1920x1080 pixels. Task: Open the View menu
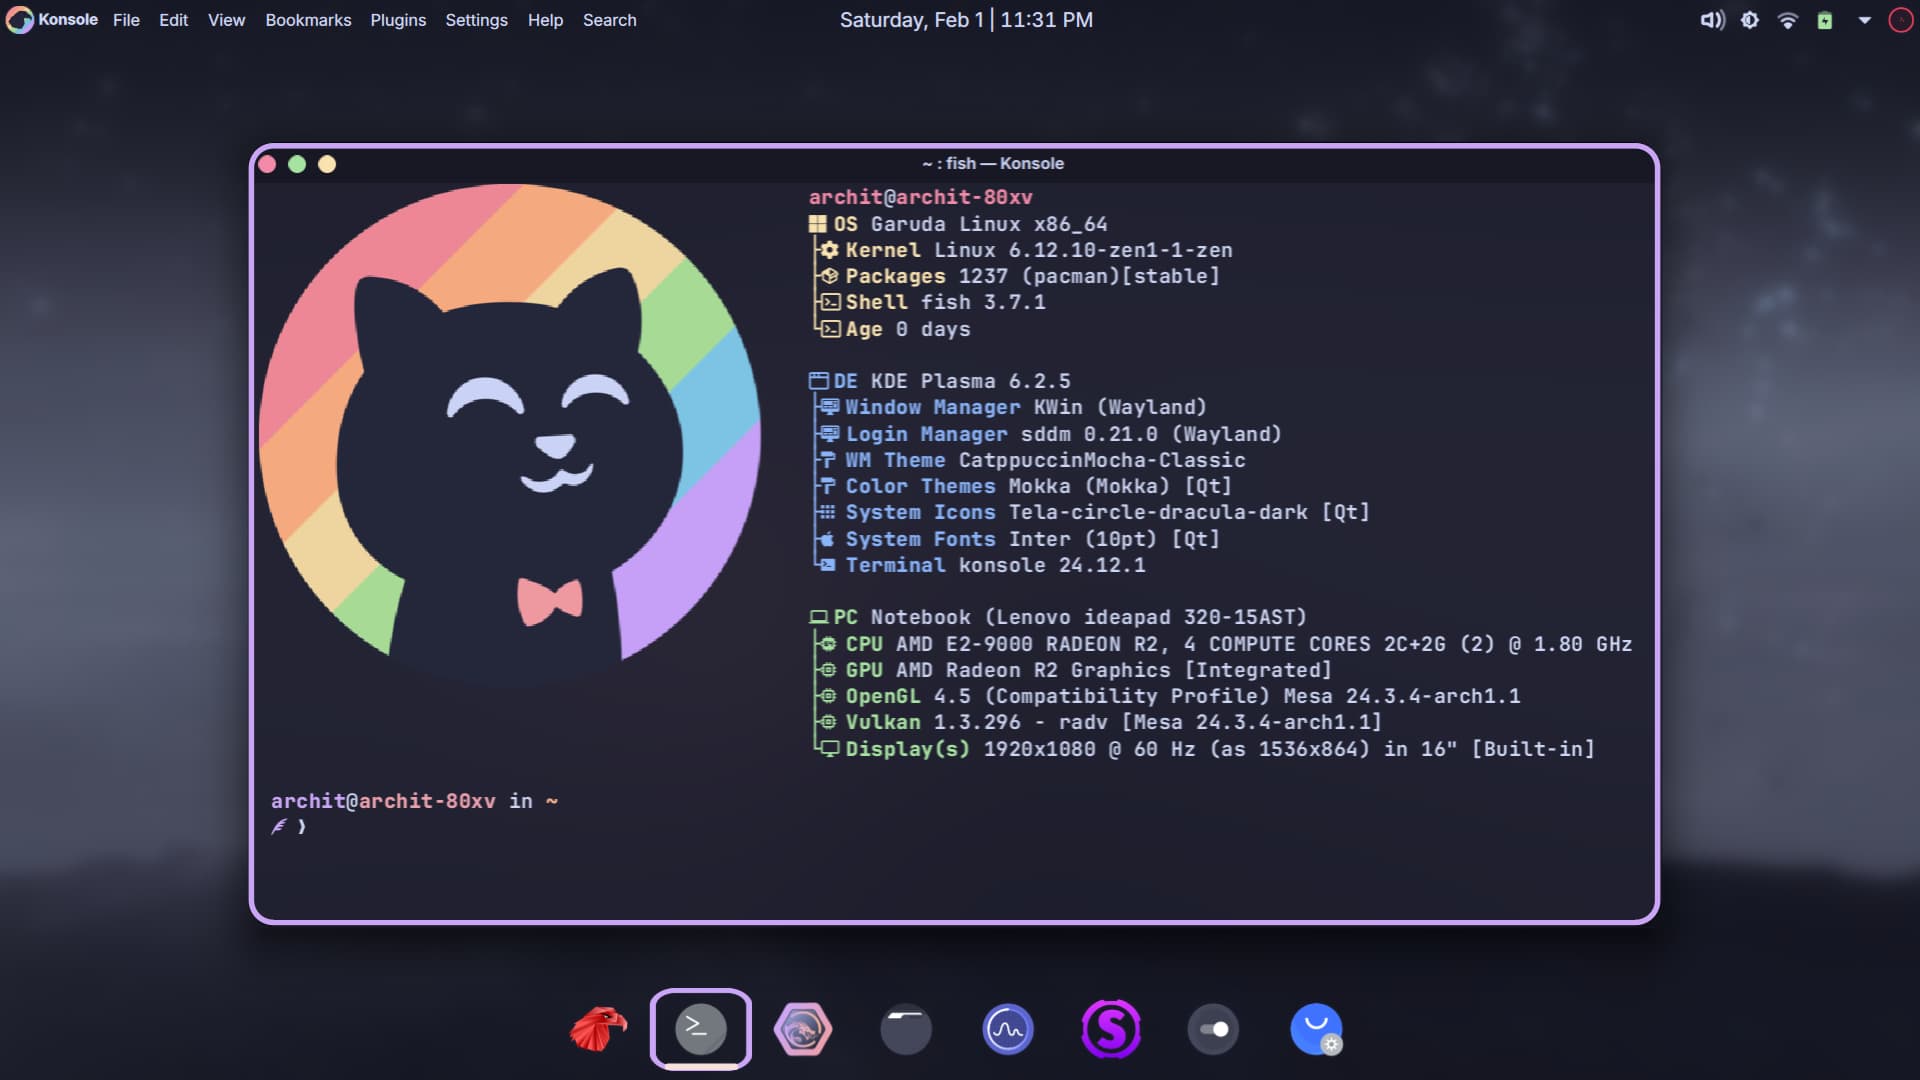tap(226, 20)
